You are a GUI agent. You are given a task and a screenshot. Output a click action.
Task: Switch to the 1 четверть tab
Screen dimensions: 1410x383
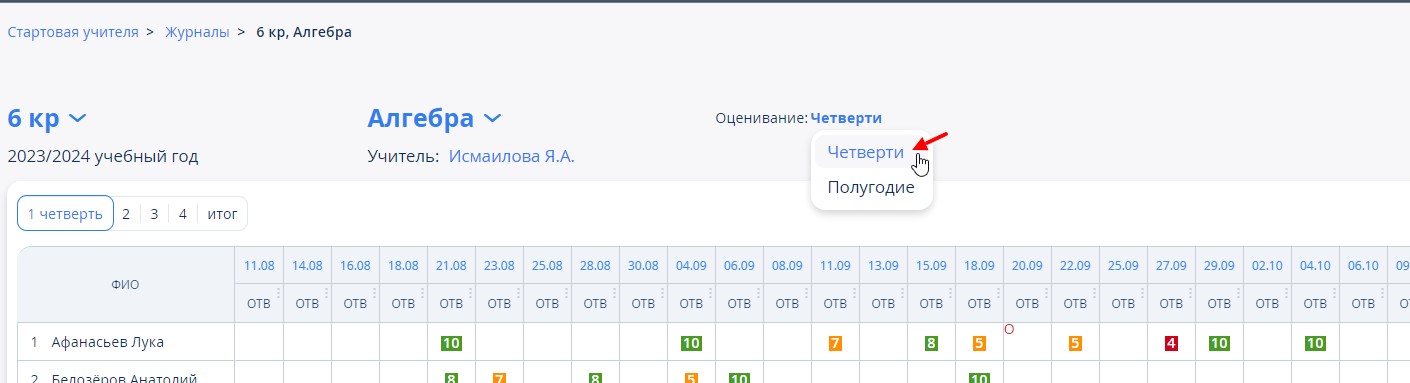click(65, 213)
